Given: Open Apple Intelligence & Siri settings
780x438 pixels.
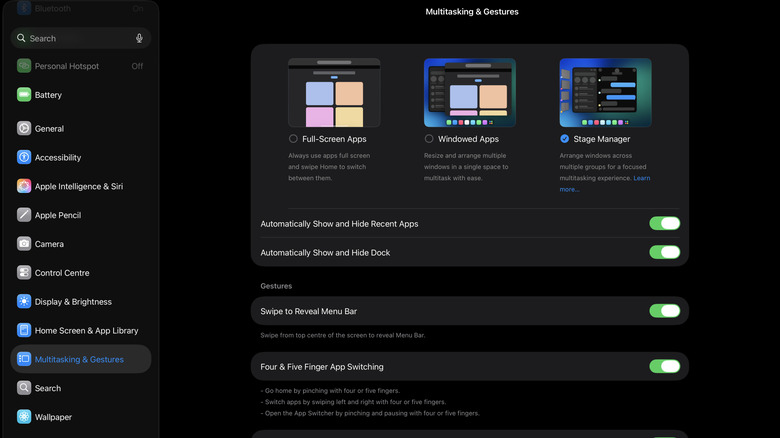Looking at the screenshot, I should tap(81, 186).
